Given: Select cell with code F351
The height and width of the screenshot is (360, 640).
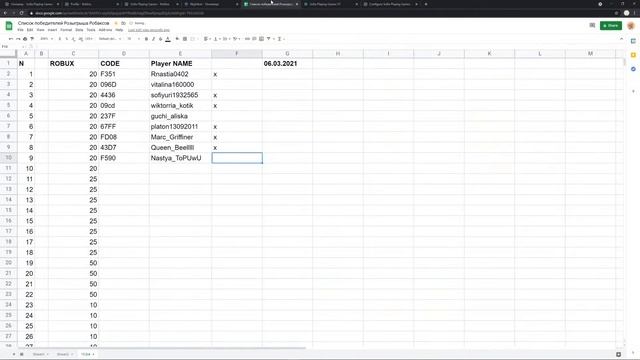Looking at the screenshot, I should click(124, 74).
